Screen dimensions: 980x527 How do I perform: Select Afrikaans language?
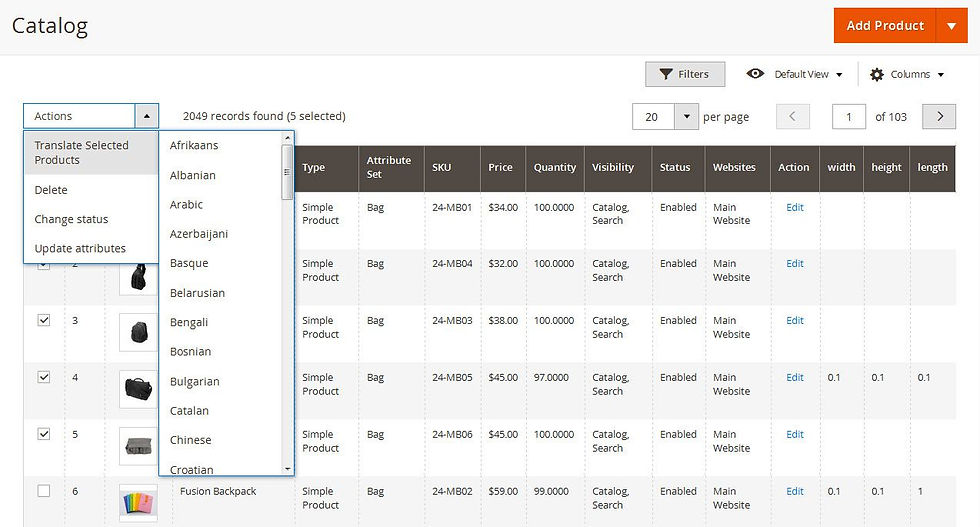click(194, 145)
